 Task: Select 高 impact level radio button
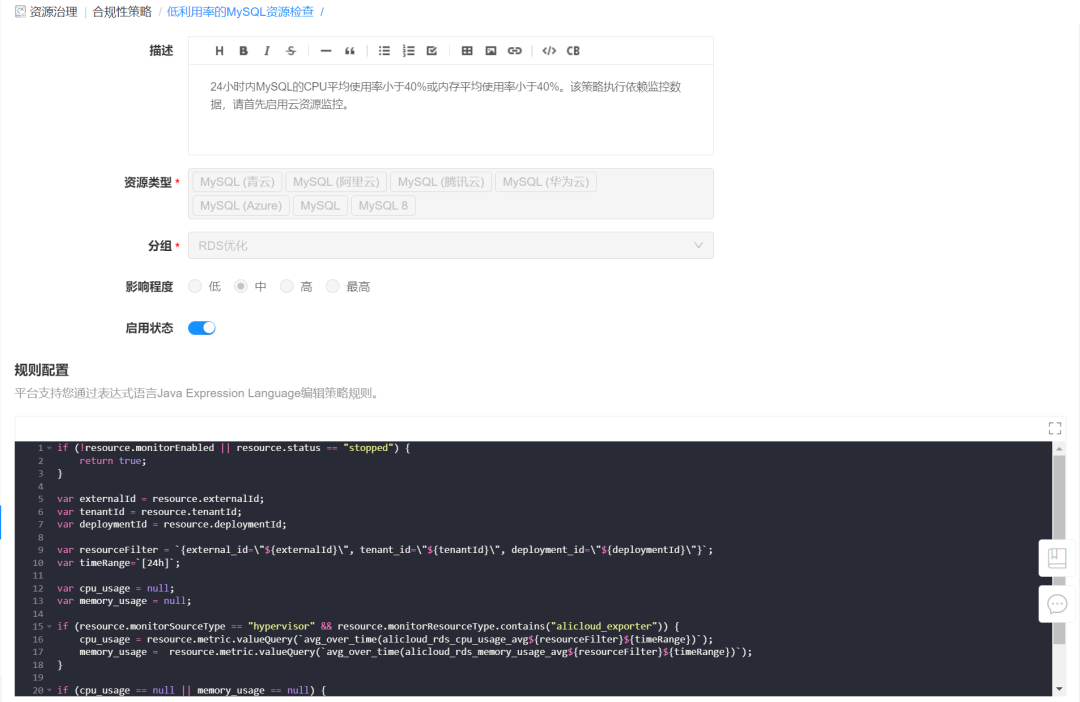tap(287, 287)
